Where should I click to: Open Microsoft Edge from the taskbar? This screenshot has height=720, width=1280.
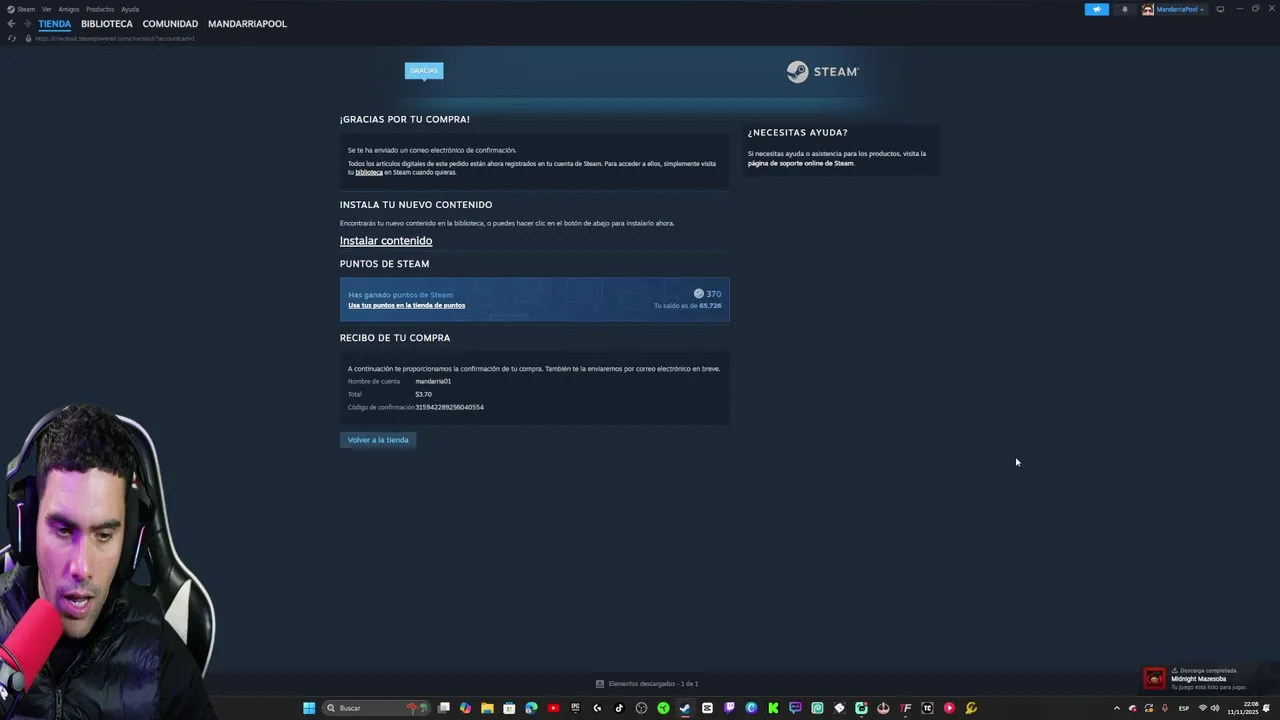pyautogui.click(x=531, y=708)
